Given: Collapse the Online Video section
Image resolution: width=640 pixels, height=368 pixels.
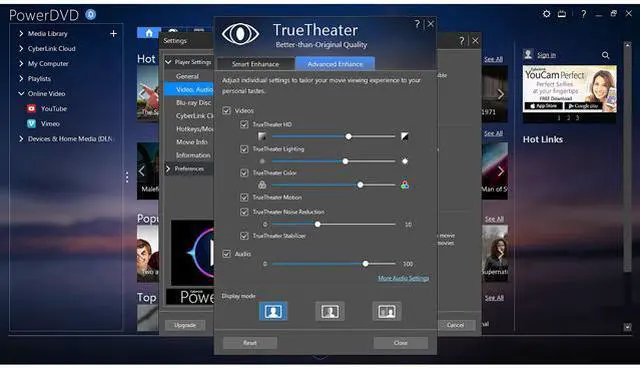Looking at the screenshot, I should tap(21, 93).
